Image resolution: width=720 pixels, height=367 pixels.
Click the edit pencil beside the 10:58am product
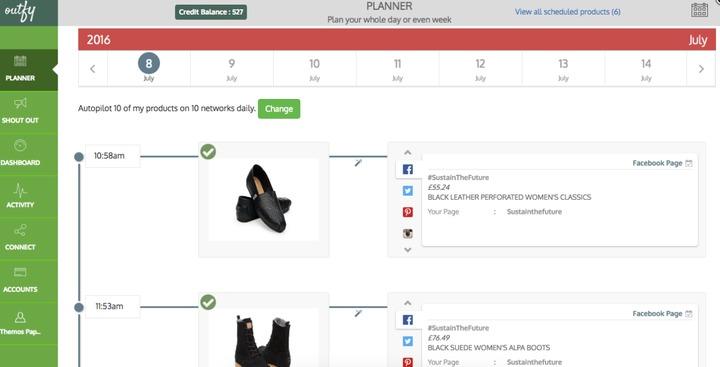point(358,163)
